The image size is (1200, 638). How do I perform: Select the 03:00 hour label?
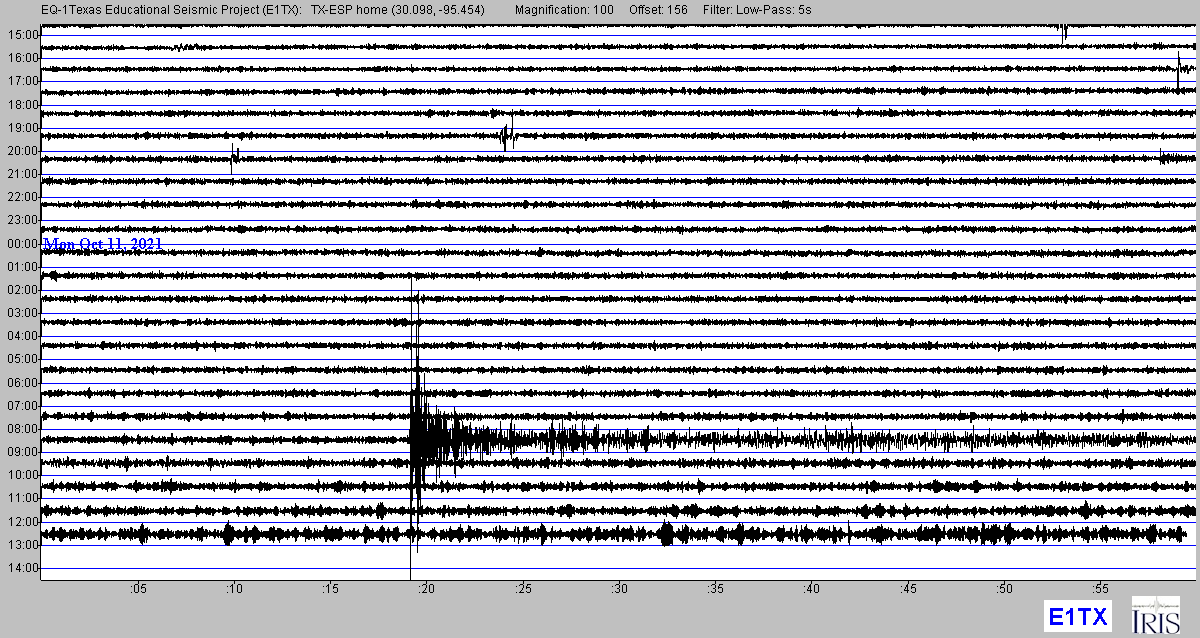click(22, 313)
